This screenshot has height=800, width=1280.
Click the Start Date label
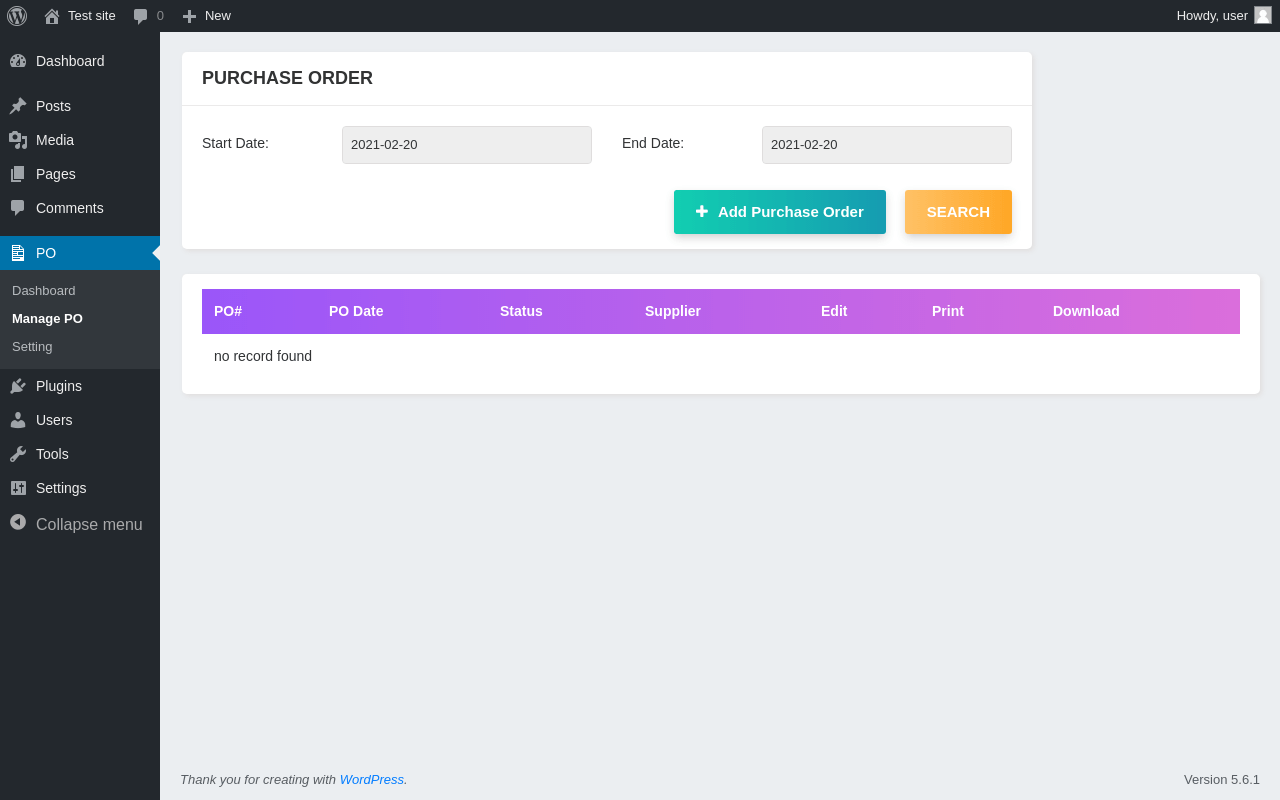[235, 143]
